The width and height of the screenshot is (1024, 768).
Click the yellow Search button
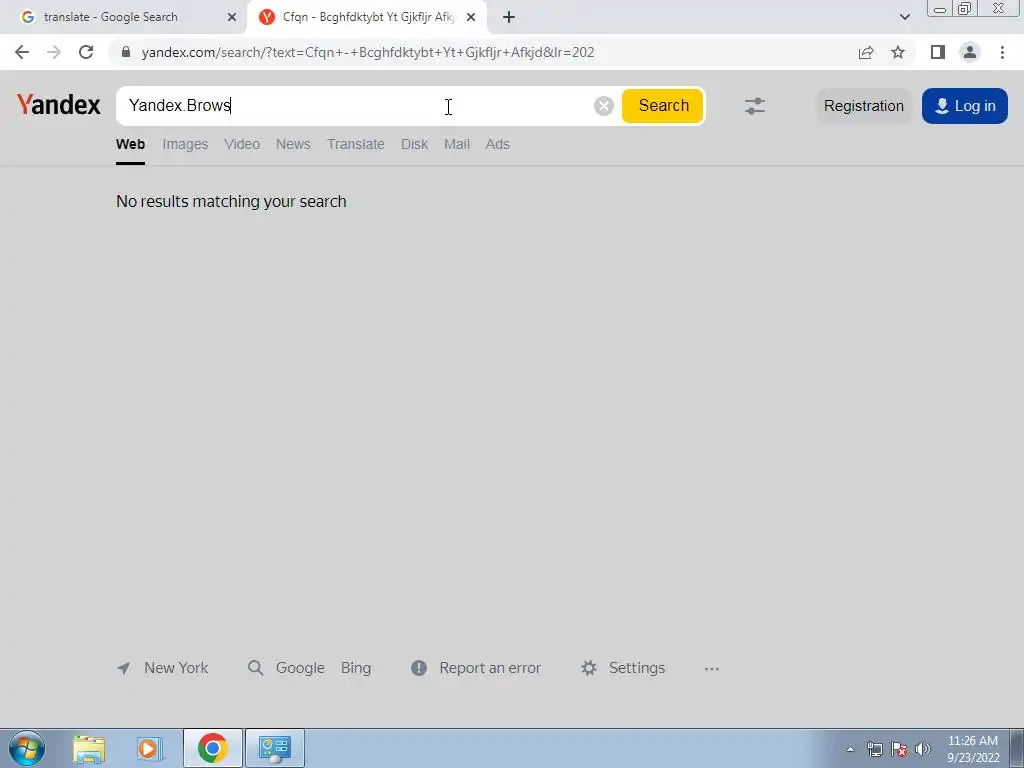tap(663, 106)
